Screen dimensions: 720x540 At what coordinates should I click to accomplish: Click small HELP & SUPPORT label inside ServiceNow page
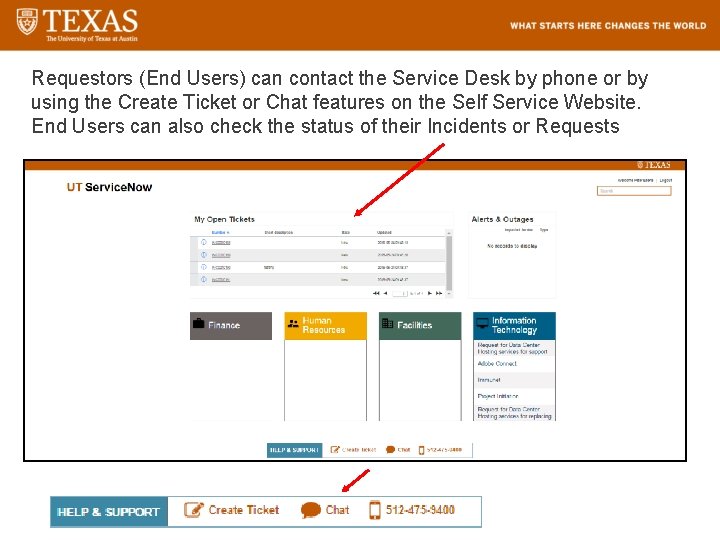[x=294, y=450]
